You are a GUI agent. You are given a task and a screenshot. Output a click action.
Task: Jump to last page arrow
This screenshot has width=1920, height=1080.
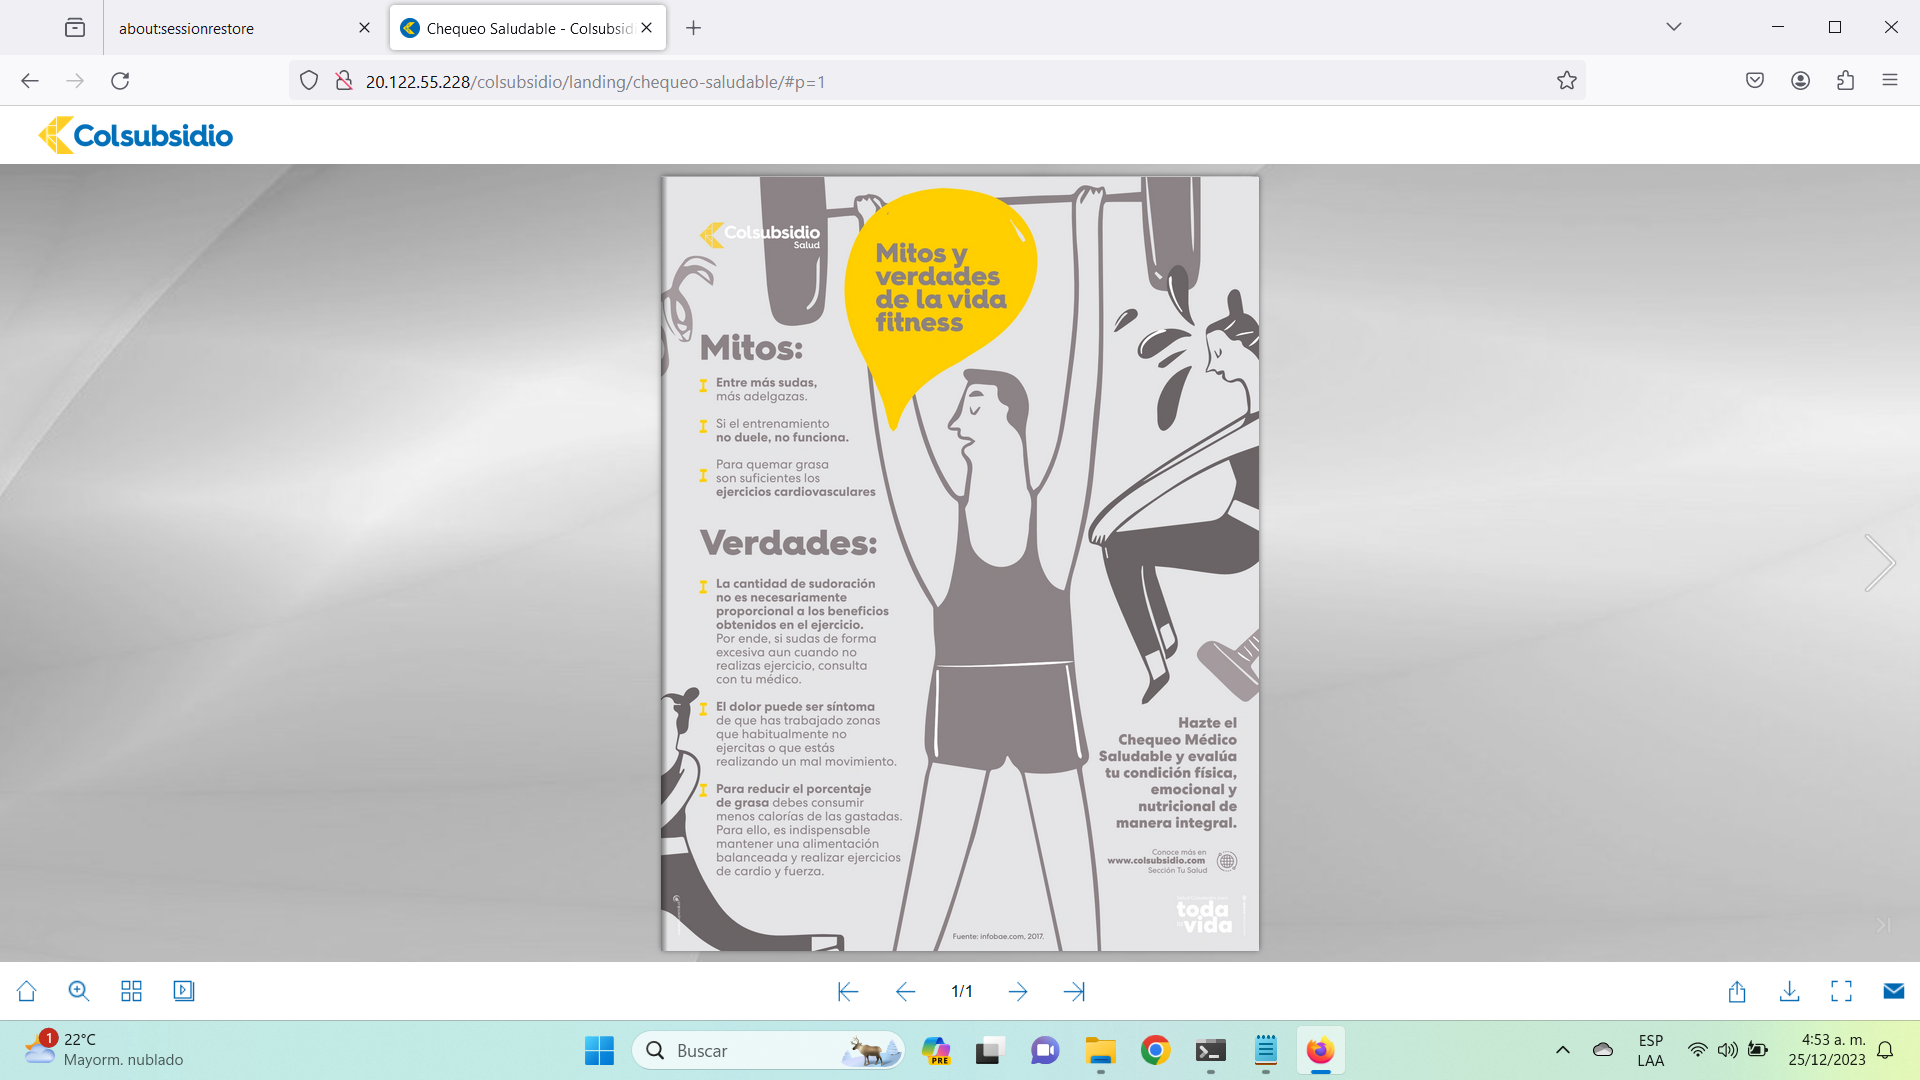tap(1075, 992)
